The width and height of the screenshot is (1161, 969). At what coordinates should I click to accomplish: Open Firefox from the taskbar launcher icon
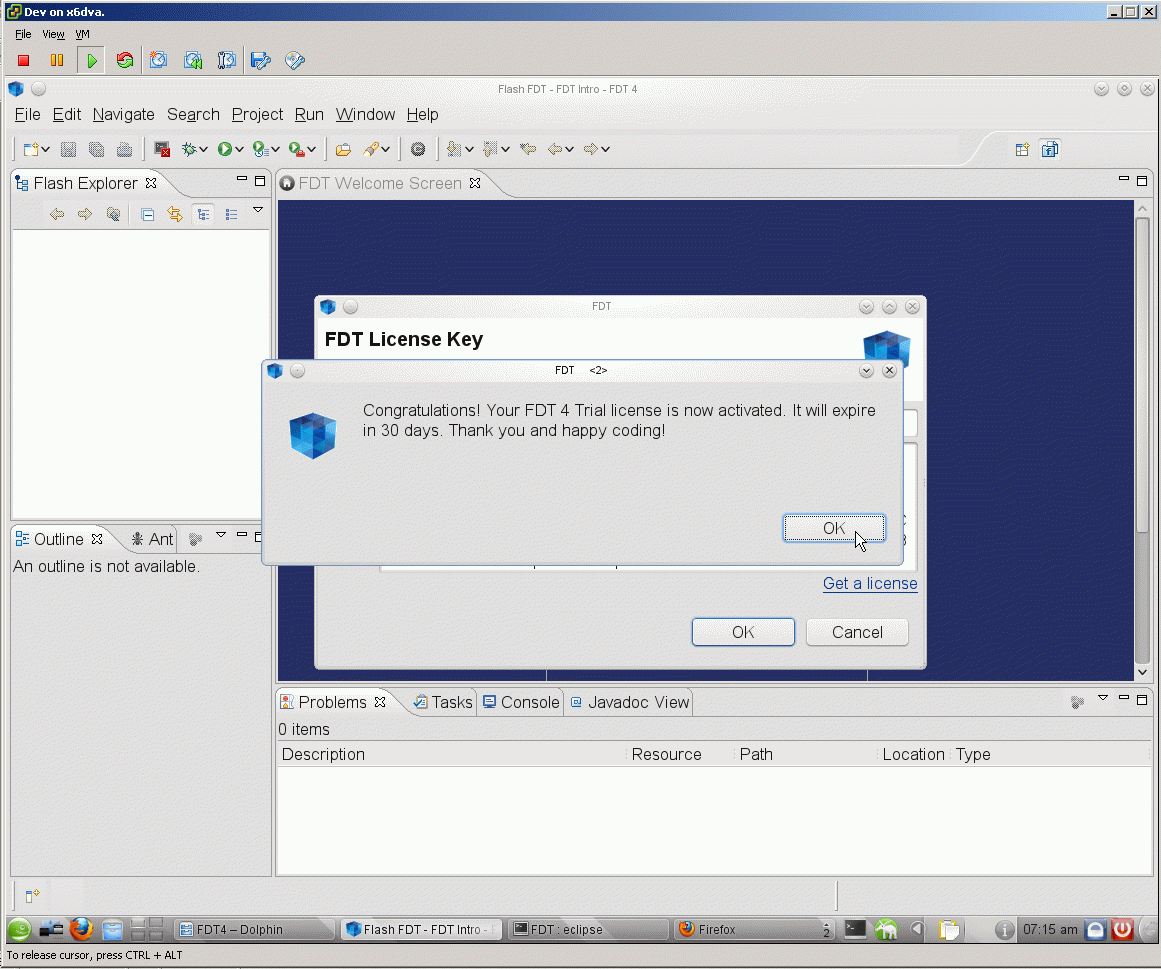click(x=81, y=928)
